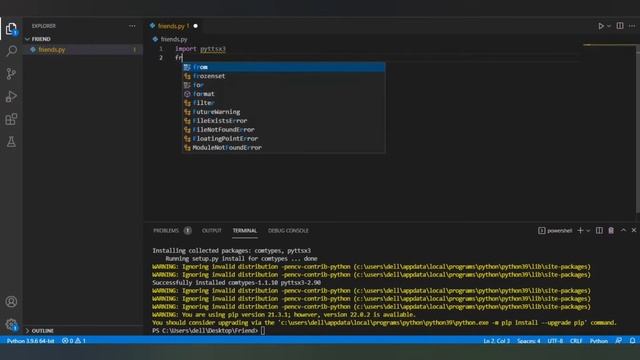The height and width of the screenshot is (360, 640).
Task: Click the feedback icon in status bar
Action: point(619,340)
